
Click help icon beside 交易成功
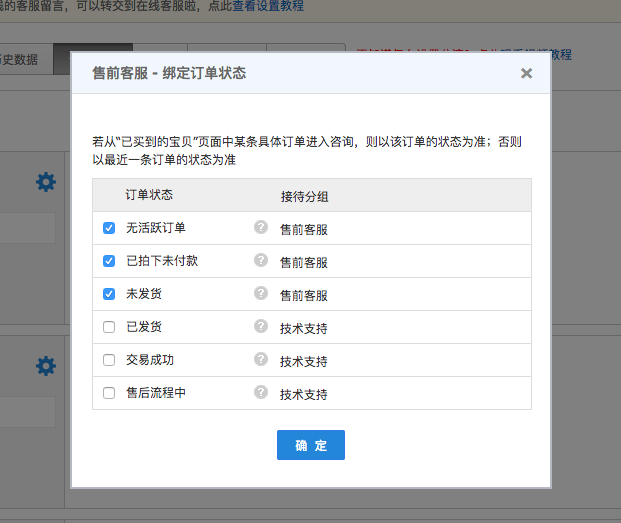click(261, 360)
